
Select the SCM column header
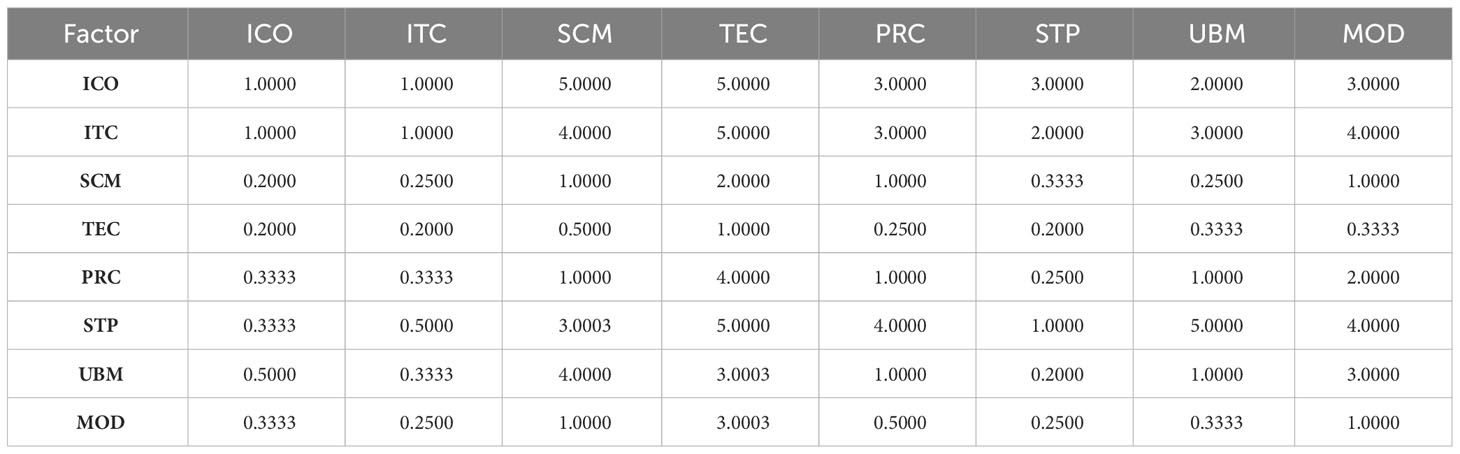point(585,34)
